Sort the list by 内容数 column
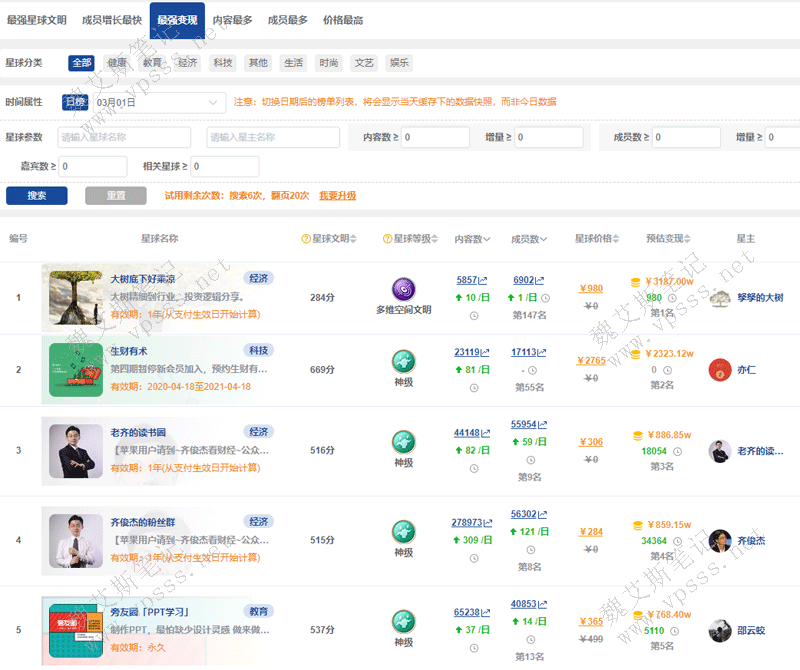The height and width of the screenshot is (670, 800). [472, 239]
